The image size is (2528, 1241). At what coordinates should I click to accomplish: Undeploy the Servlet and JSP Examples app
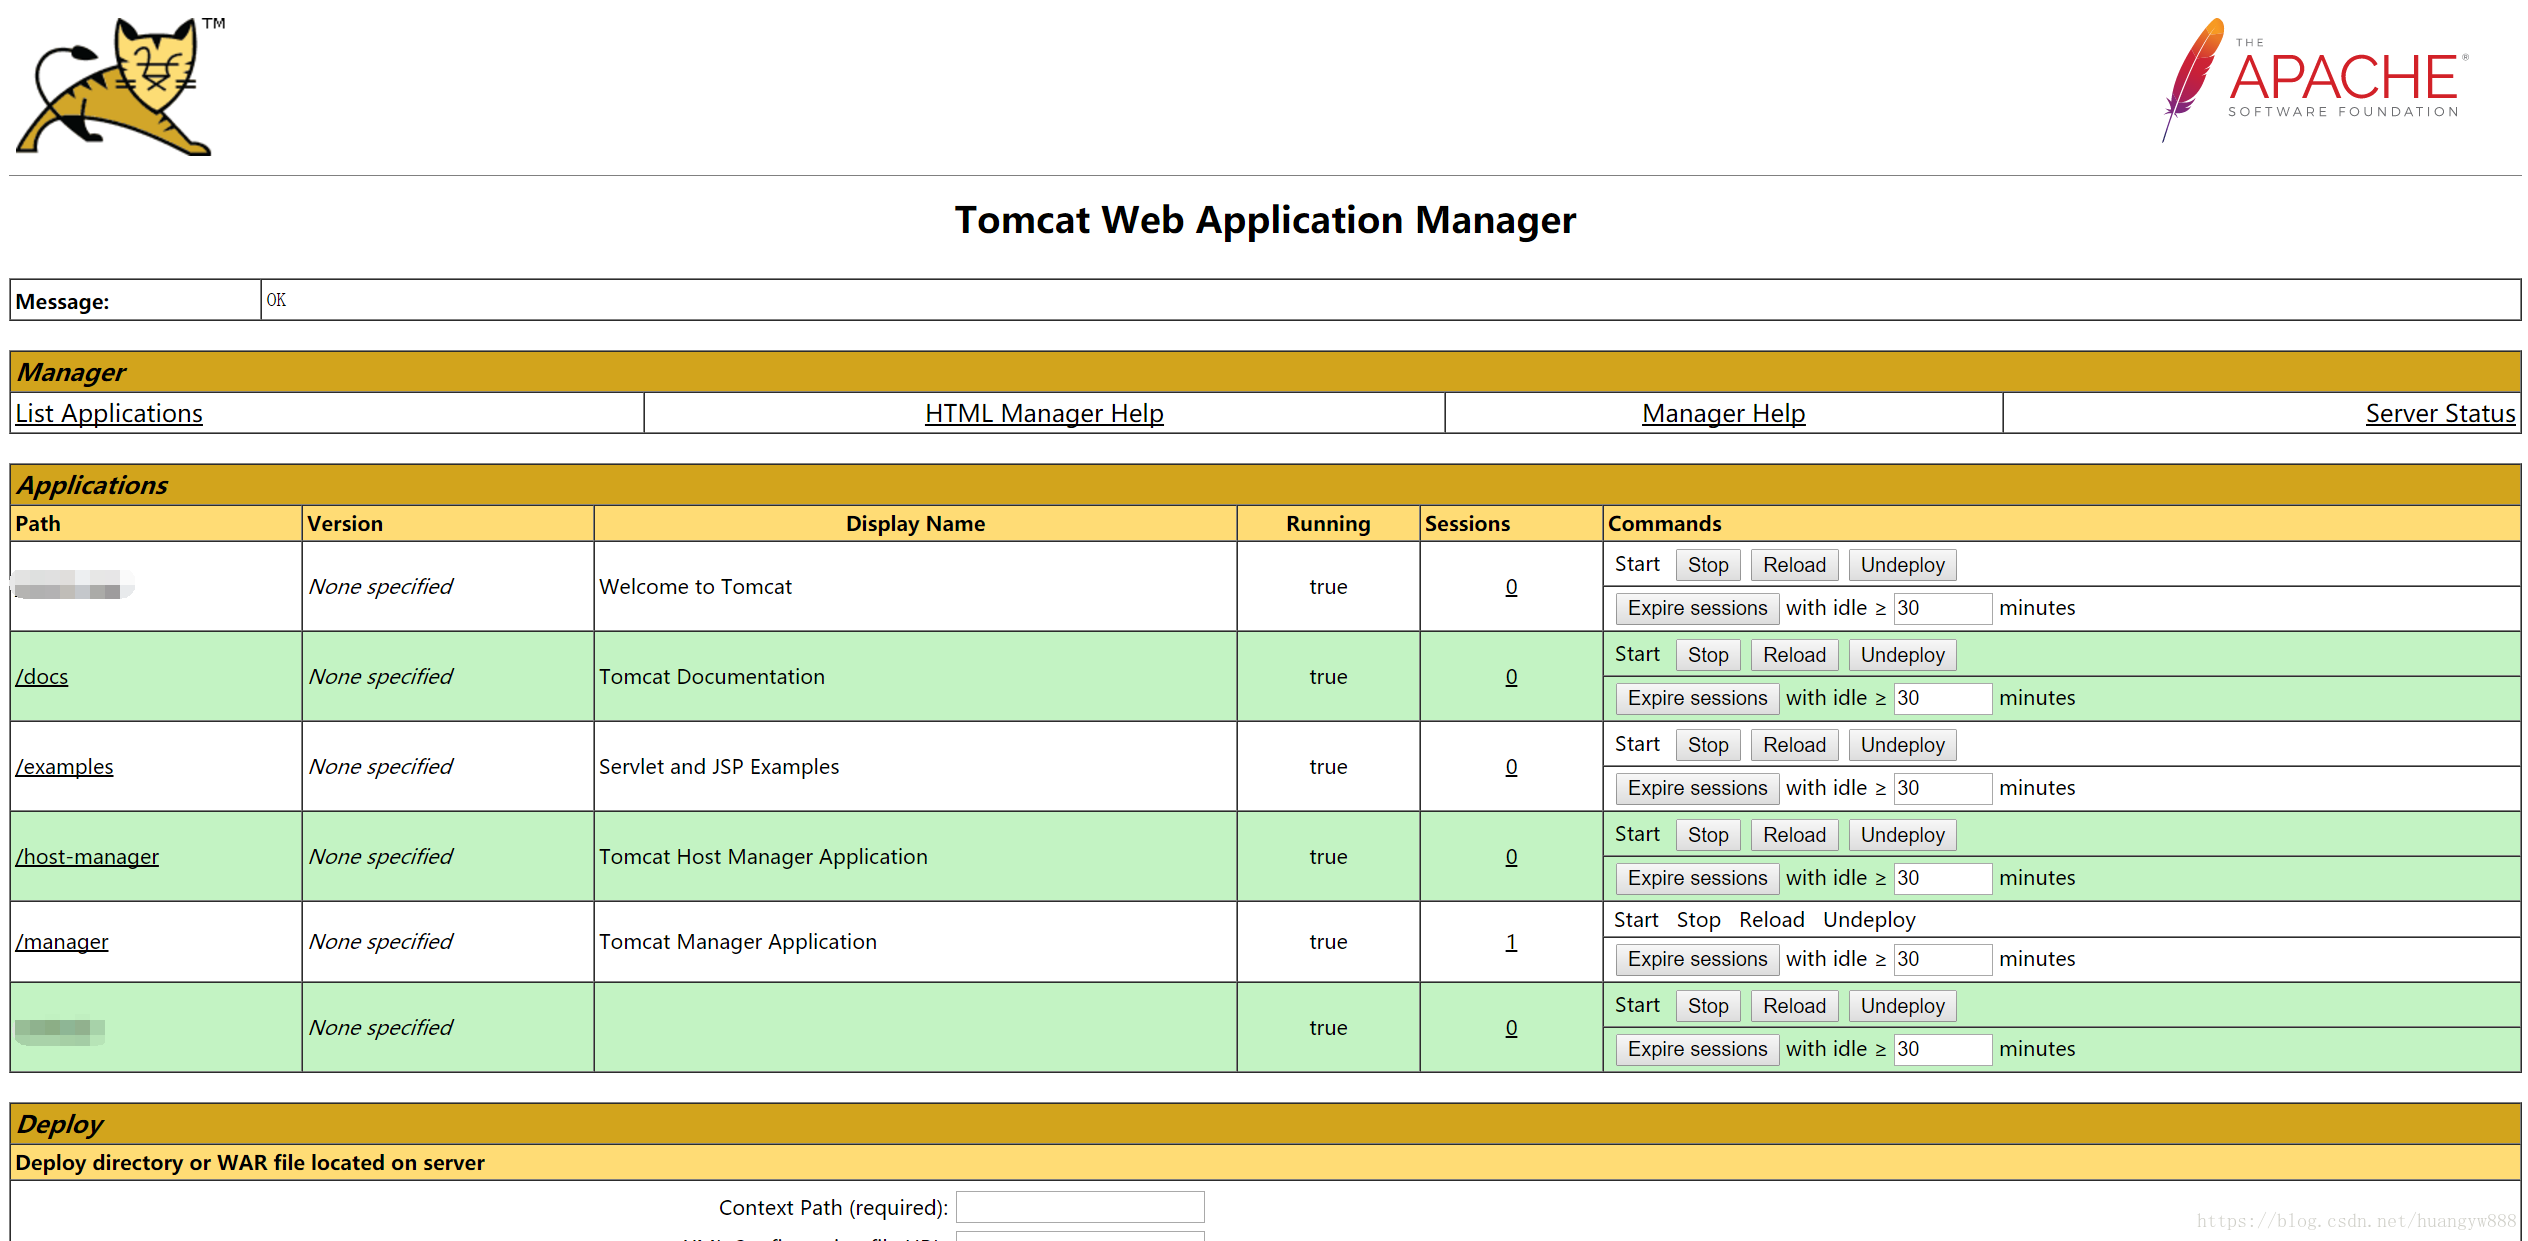coord(1902,745)
